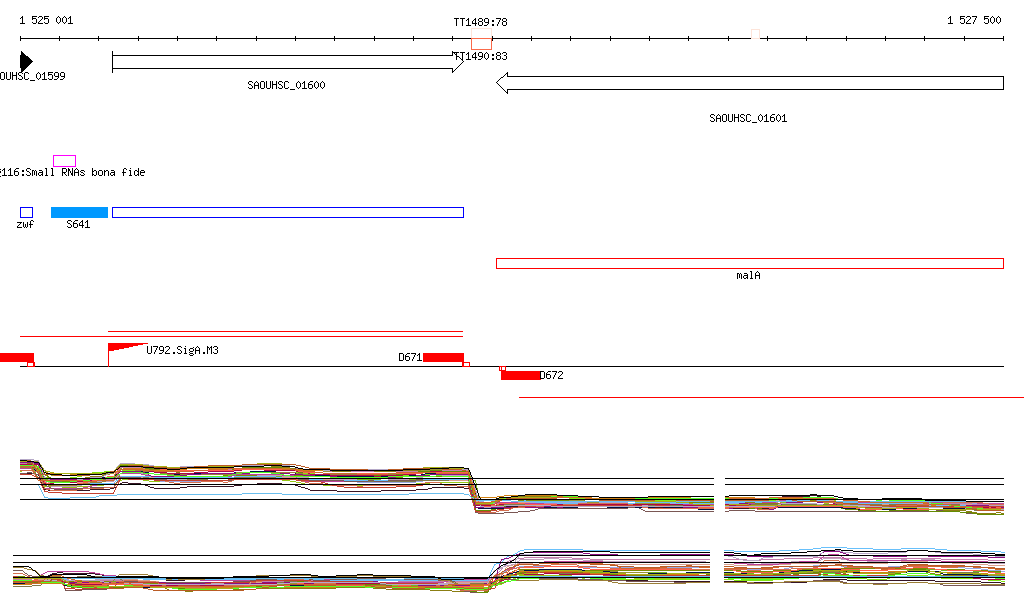Click the long blue outlined segment
The height and width of the screenshot is (611, 1024).
coord(288,212)
